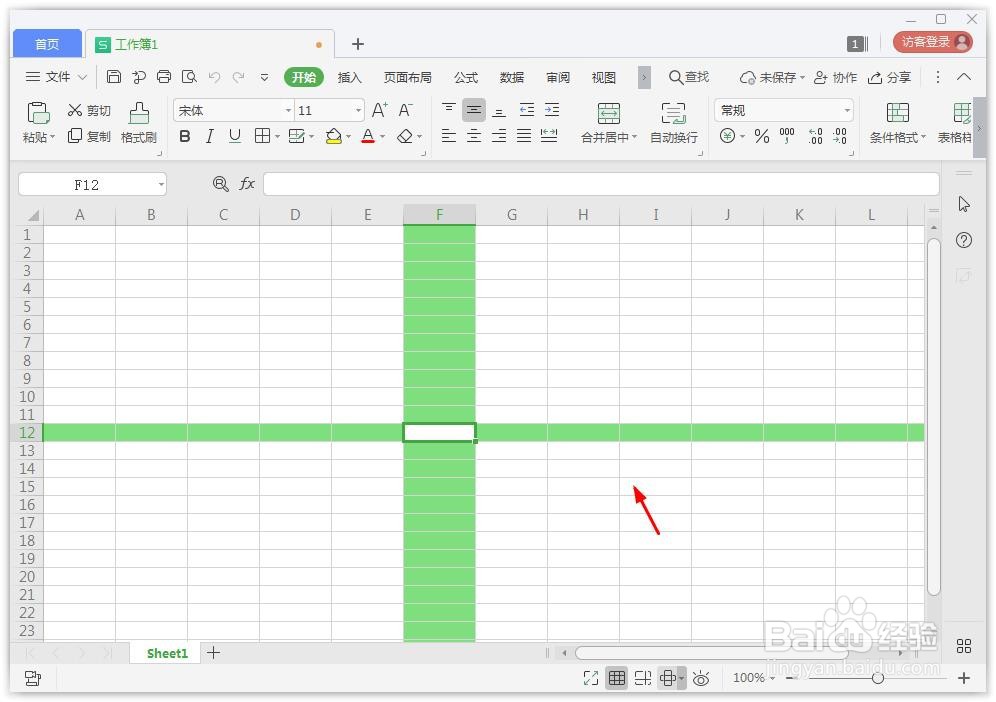Click the Font Color A icon
Image resolution: width=996 pixels, height=702 pixels.
368,136
